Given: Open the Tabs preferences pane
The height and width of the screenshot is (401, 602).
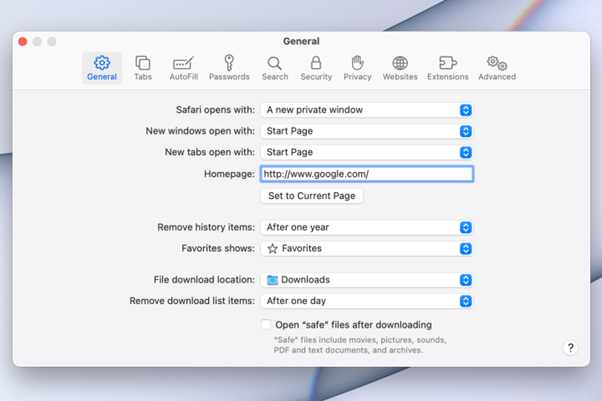Looking at the screenshot, I should click(x=143, y=68).
